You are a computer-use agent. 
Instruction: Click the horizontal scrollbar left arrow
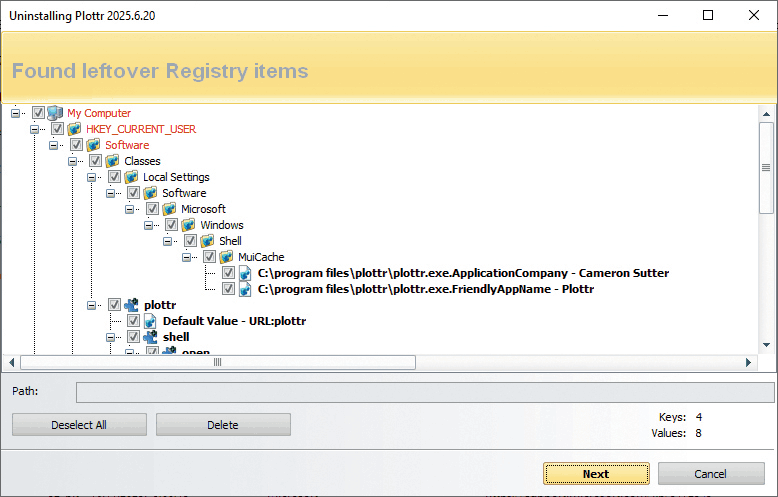tap(11, 363)
